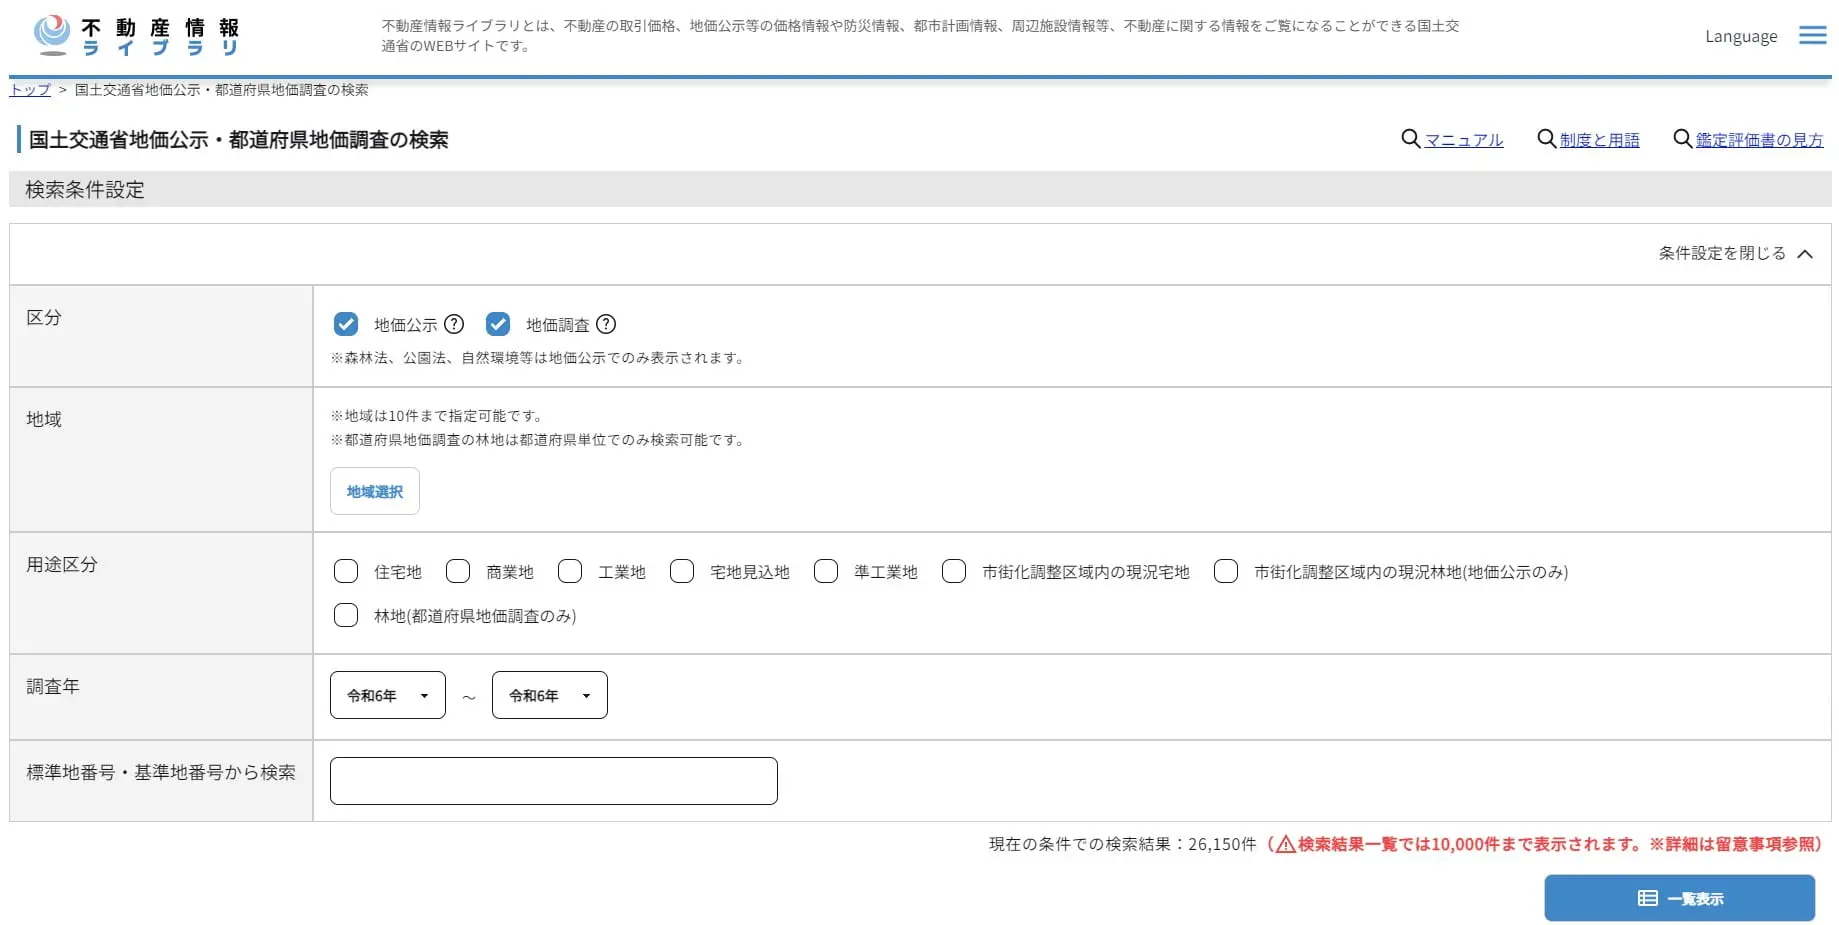The height and width of the screenshot is (925, 1839).
Task: Click the magnifier icon beside マニュアル
Action: tap(1412, 139)
